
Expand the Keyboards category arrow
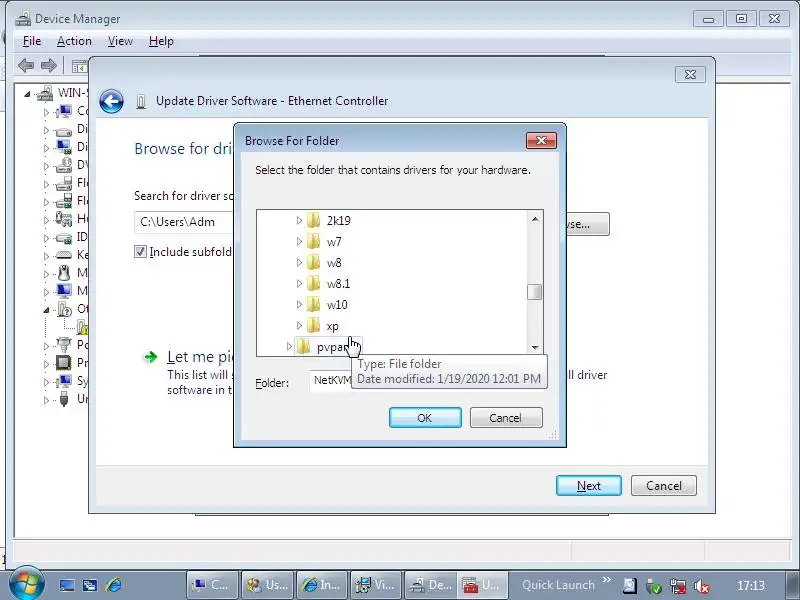(x=46, y=255)
